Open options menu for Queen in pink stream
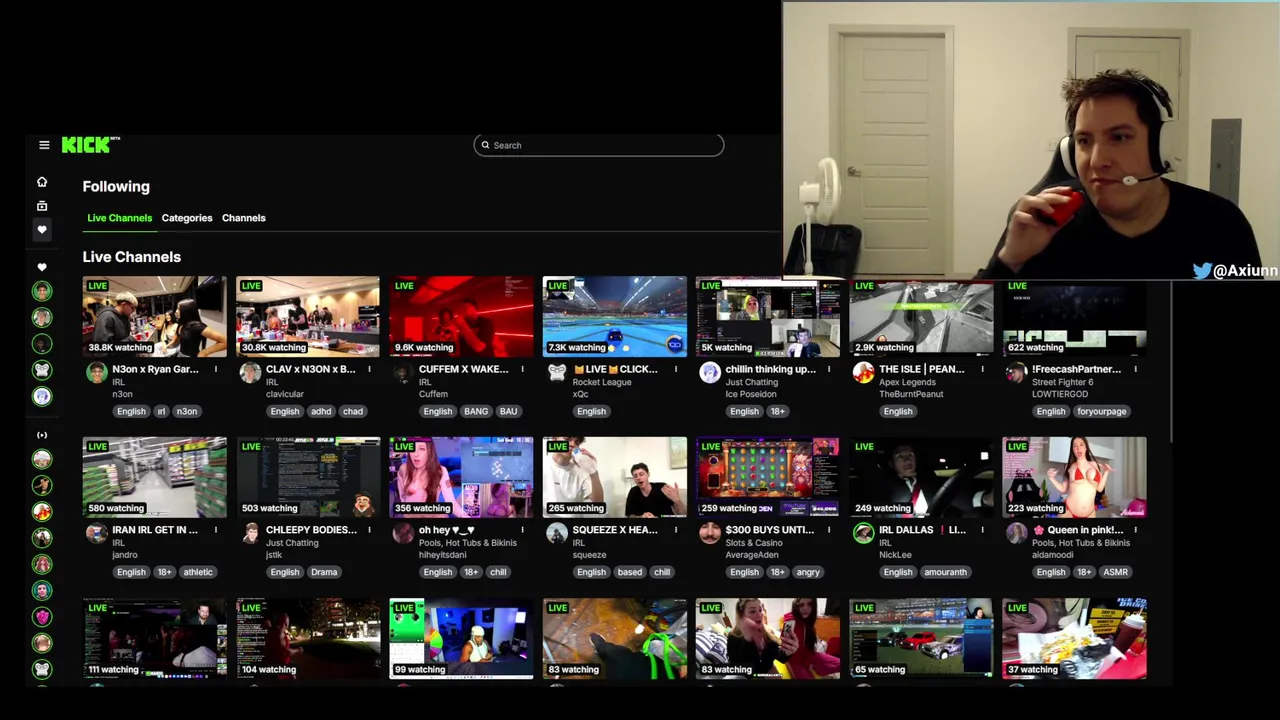This screenshot has height=720, width=1280. [x=1135, y=530]
